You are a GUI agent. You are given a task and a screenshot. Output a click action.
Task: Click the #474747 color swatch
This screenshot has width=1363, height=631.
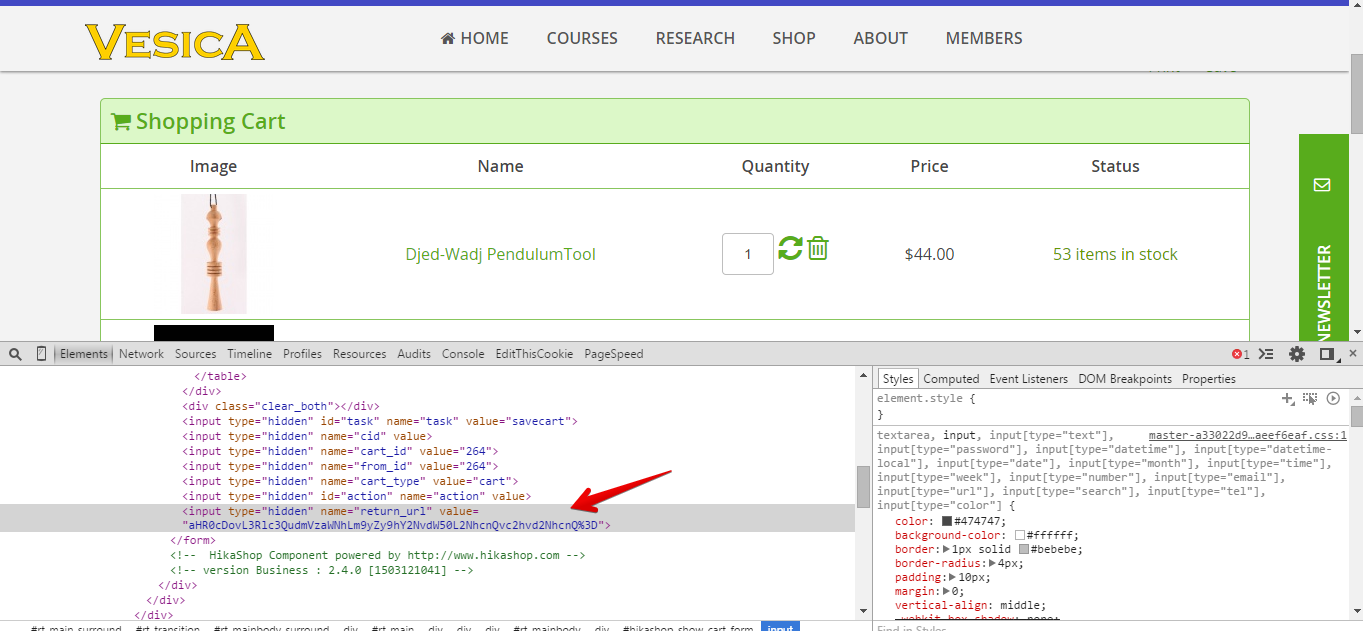coord(946,521)
